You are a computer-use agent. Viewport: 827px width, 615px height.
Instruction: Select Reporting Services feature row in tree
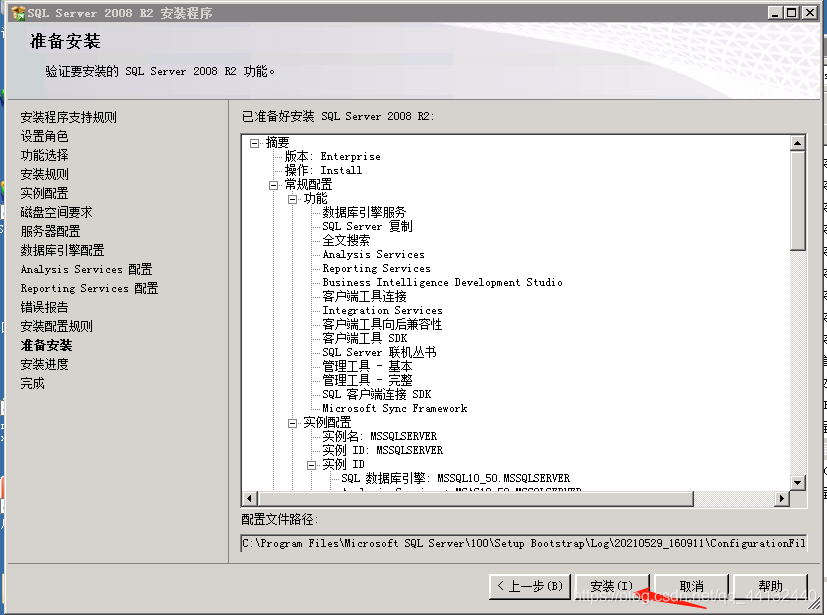point(376,268)
